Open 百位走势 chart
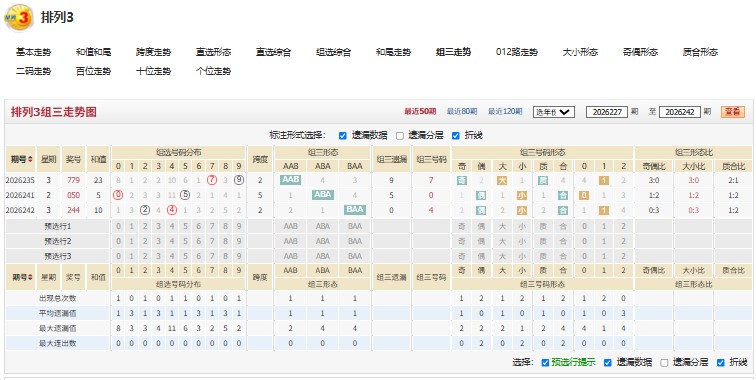Image resolution: width=756 pixels, height=380 pixels. tap(93, 71)
